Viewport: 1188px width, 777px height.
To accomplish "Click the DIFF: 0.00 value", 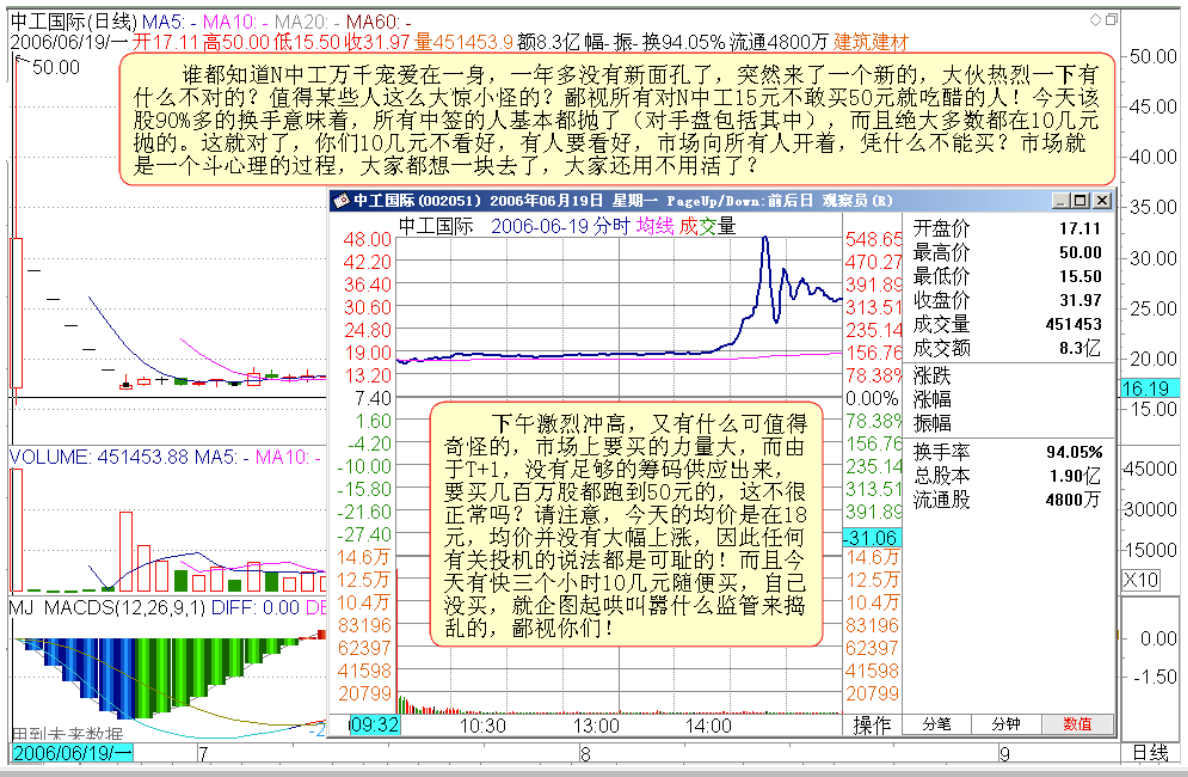I will pyautogui.click(x=255, y=607).
